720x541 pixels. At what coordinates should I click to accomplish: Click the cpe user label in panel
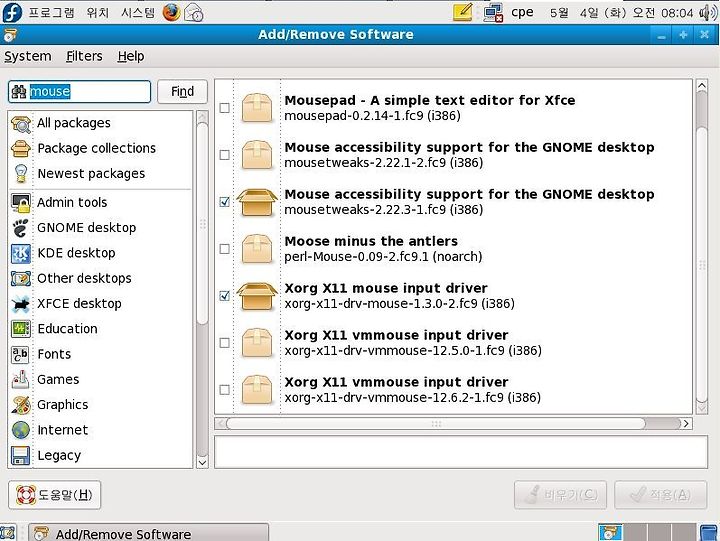coord(523,12)
